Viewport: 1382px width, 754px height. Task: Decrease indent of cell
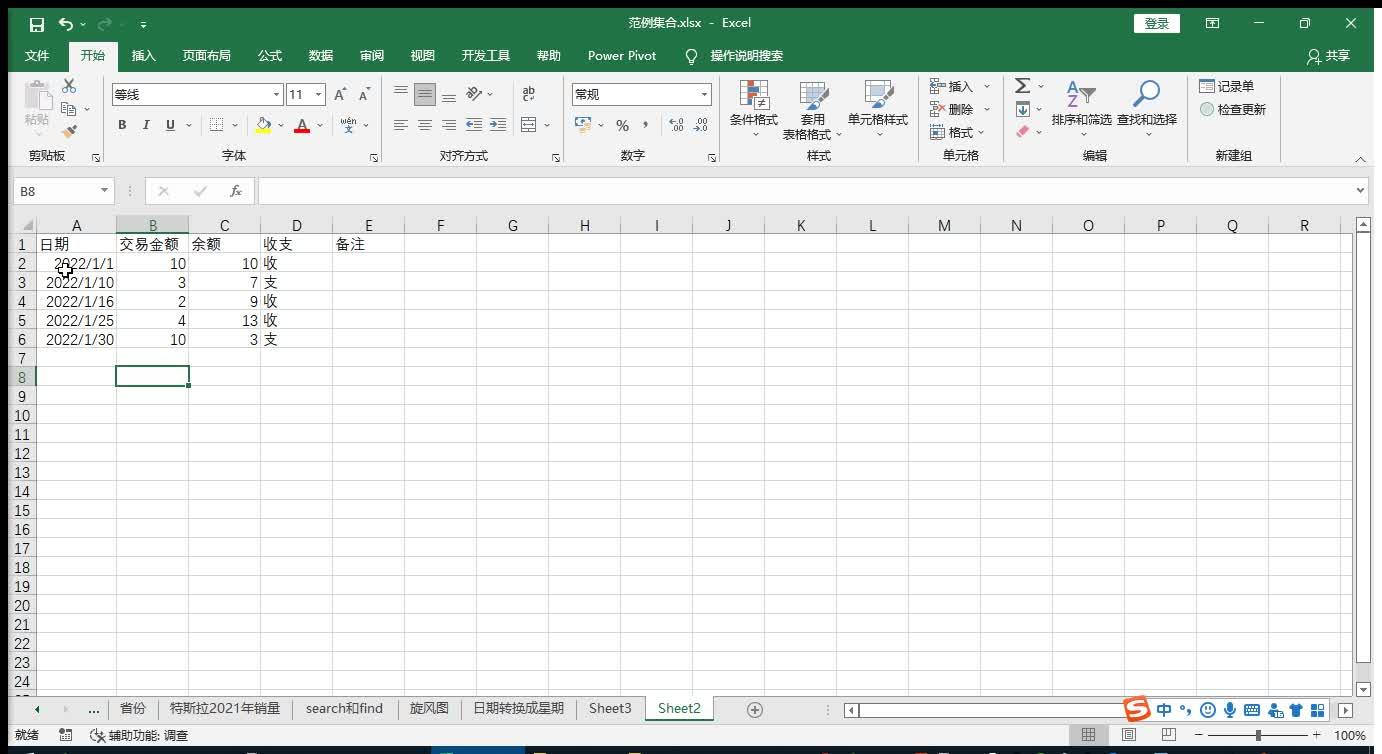click(474, 125)
